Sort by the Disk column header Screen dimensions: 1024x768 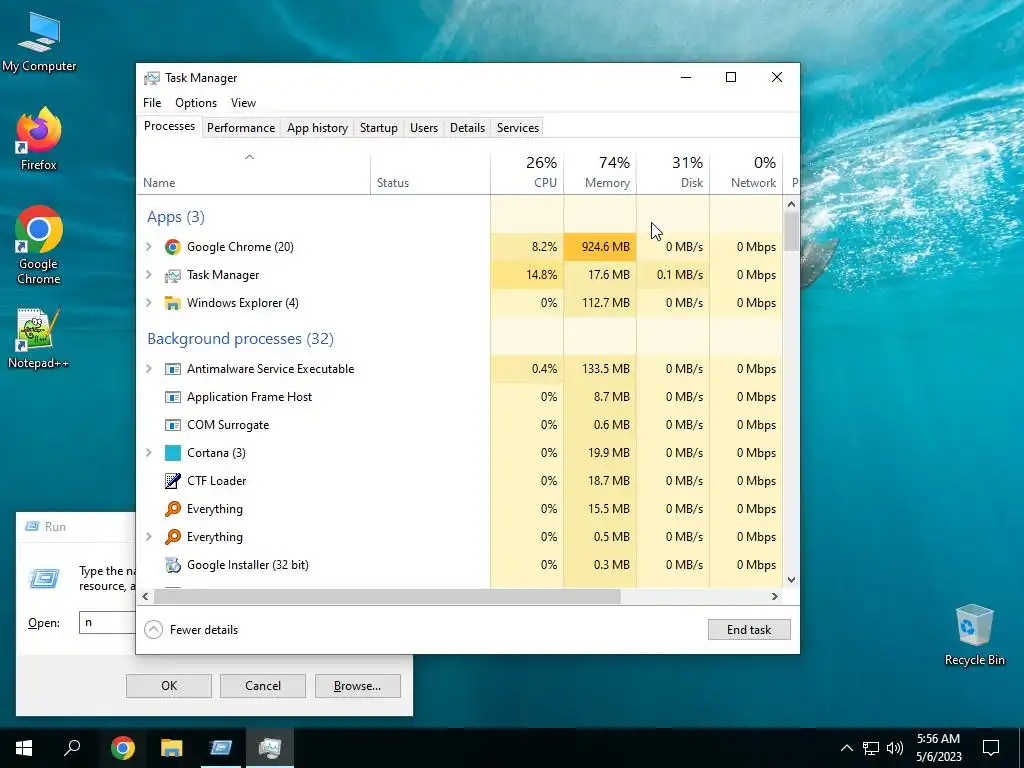coord(673,173)
